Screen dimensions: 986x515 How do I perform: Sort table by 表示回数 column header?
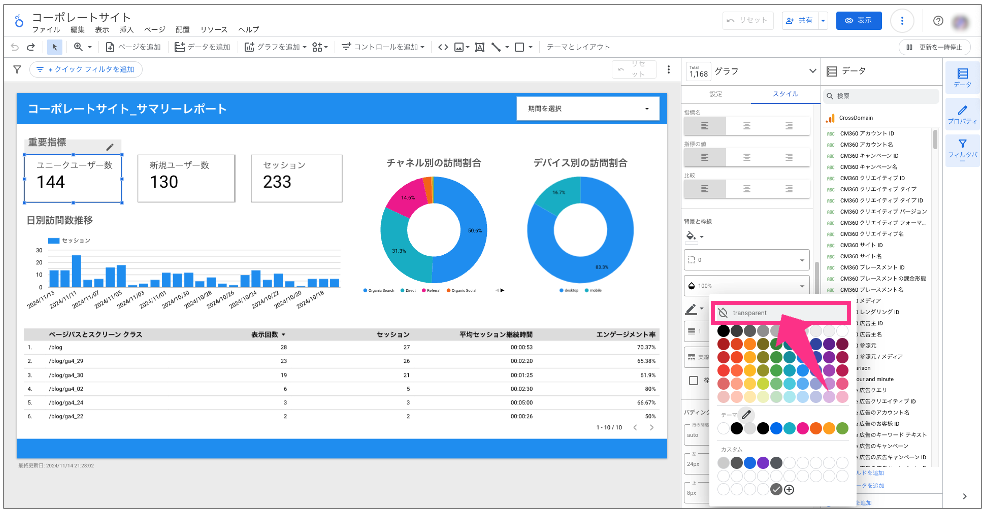coord(268,335)
